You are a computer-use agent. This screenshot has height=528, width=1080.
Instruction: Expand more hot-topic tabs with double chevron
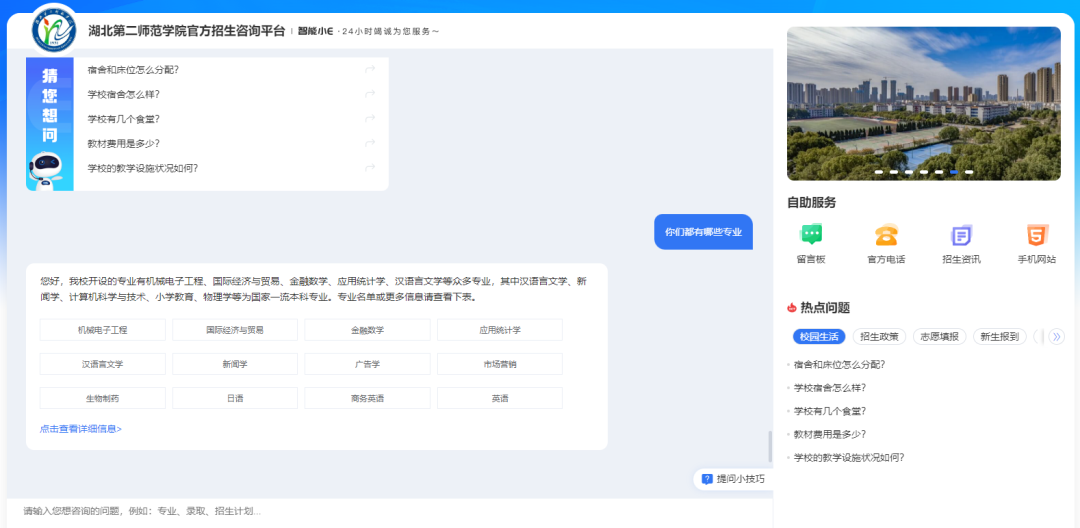[x=1056, y=337]
